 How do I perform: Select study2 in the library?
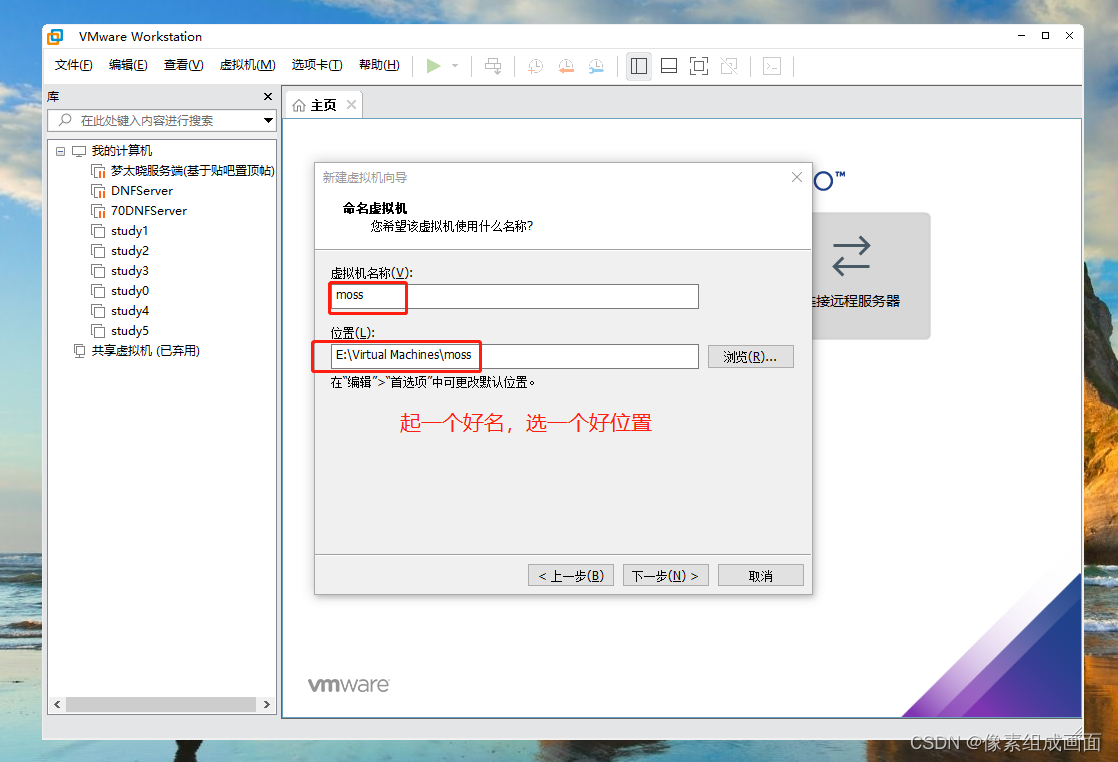click(x=130, y=251)
